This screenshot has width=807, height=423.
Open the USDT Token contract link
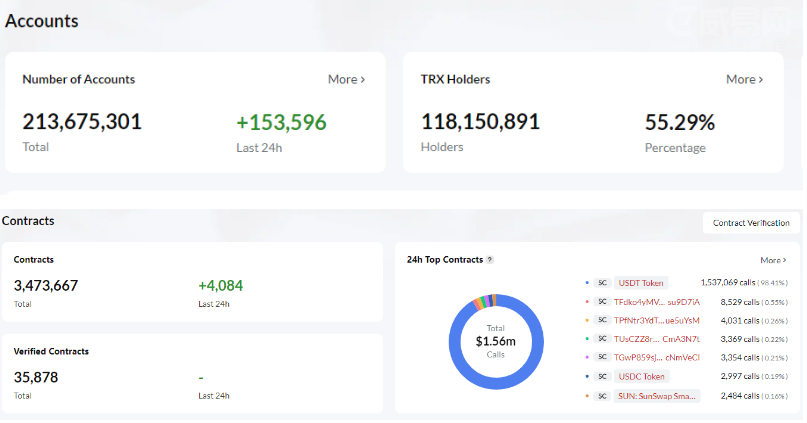(x=641, y=283)
